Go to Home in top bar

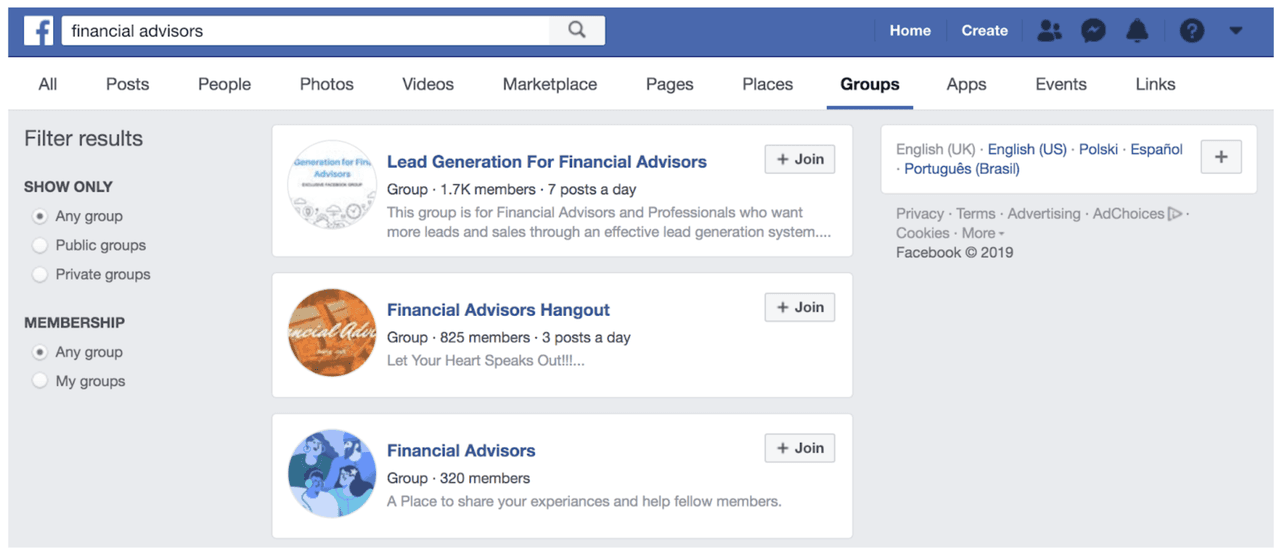pyautogui.click(x=909, y=31)
